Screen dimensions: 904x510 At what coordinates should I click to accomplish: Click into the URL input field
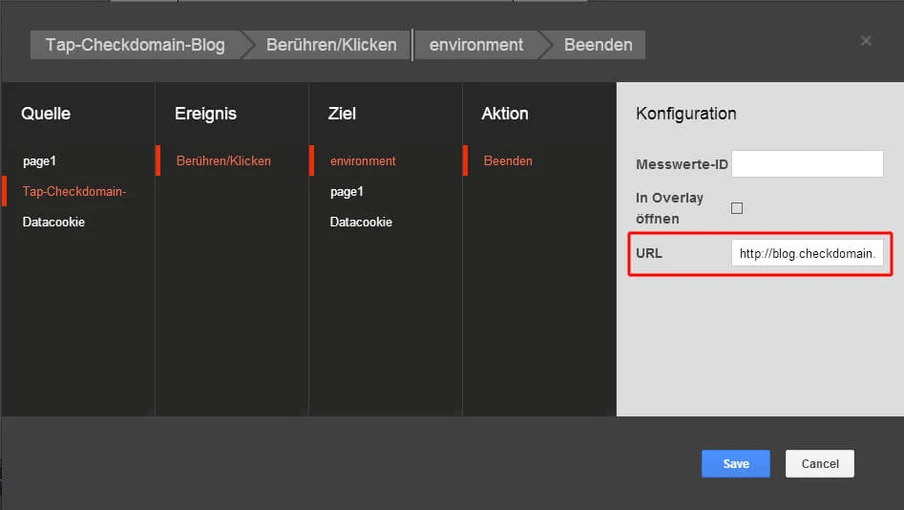click(807, 254)
